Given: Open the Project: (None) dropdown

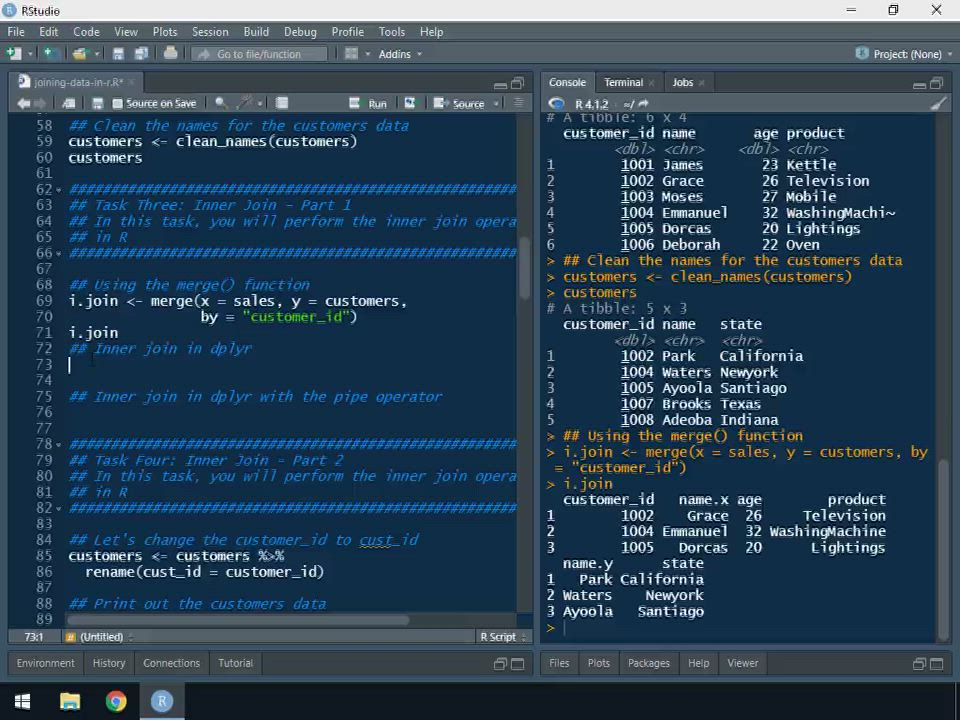Looking at the screenshot, I should [900, 54].
